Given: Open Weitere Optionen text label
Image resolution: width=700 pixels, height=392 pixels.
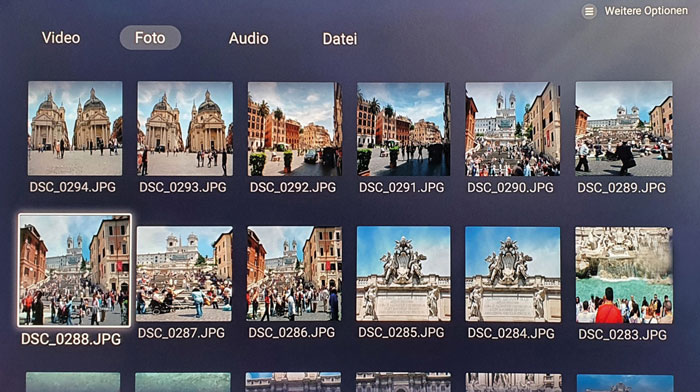Looking at the screenshot, I should coord(646,11).
